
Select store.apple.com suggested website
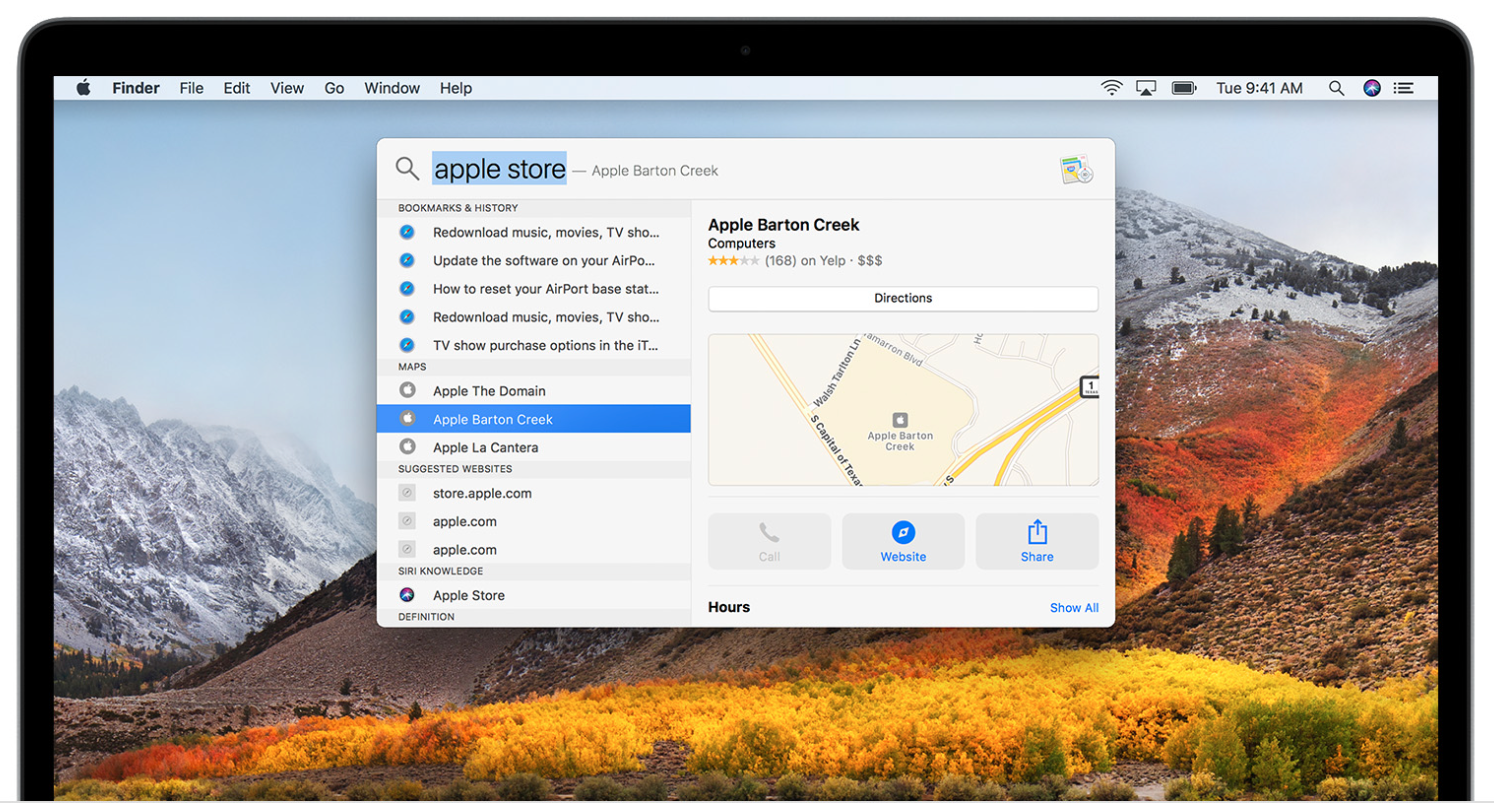[482, 493]
